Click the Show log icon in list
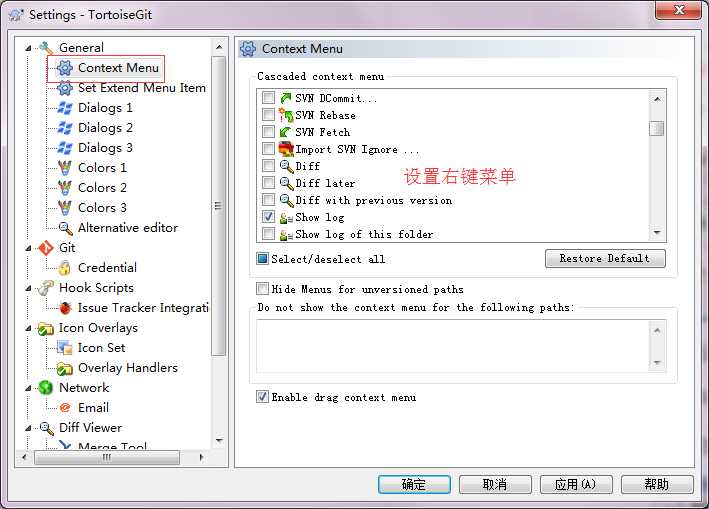Screen dimensions: 709x509 [x=286, y=218]
